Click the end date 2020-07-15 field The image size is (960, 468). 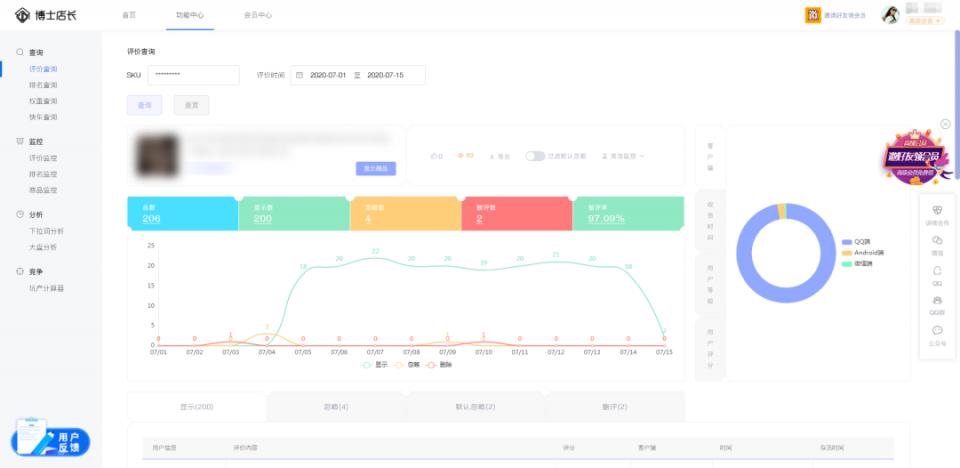(x=386, y=75)
